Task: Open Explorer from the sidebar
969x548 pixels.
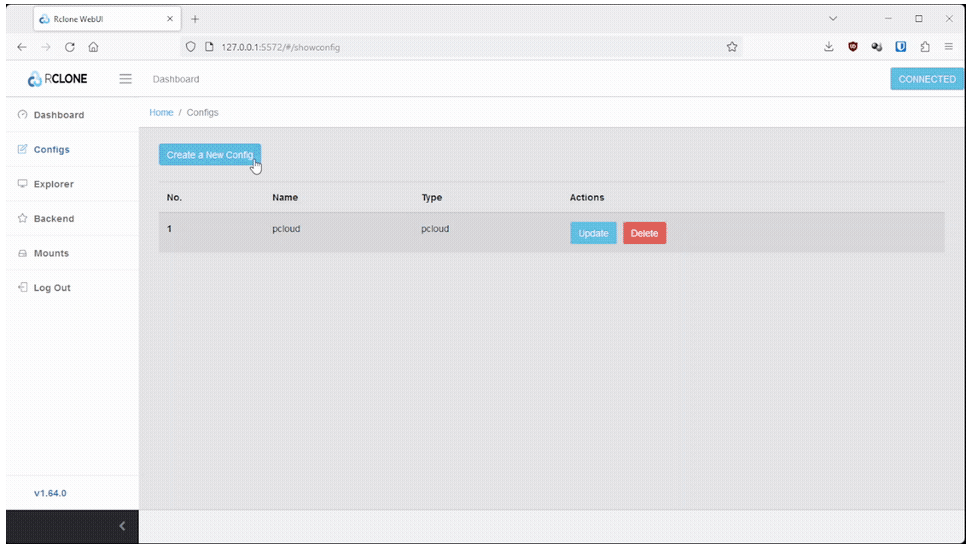Action: [53, 184]
